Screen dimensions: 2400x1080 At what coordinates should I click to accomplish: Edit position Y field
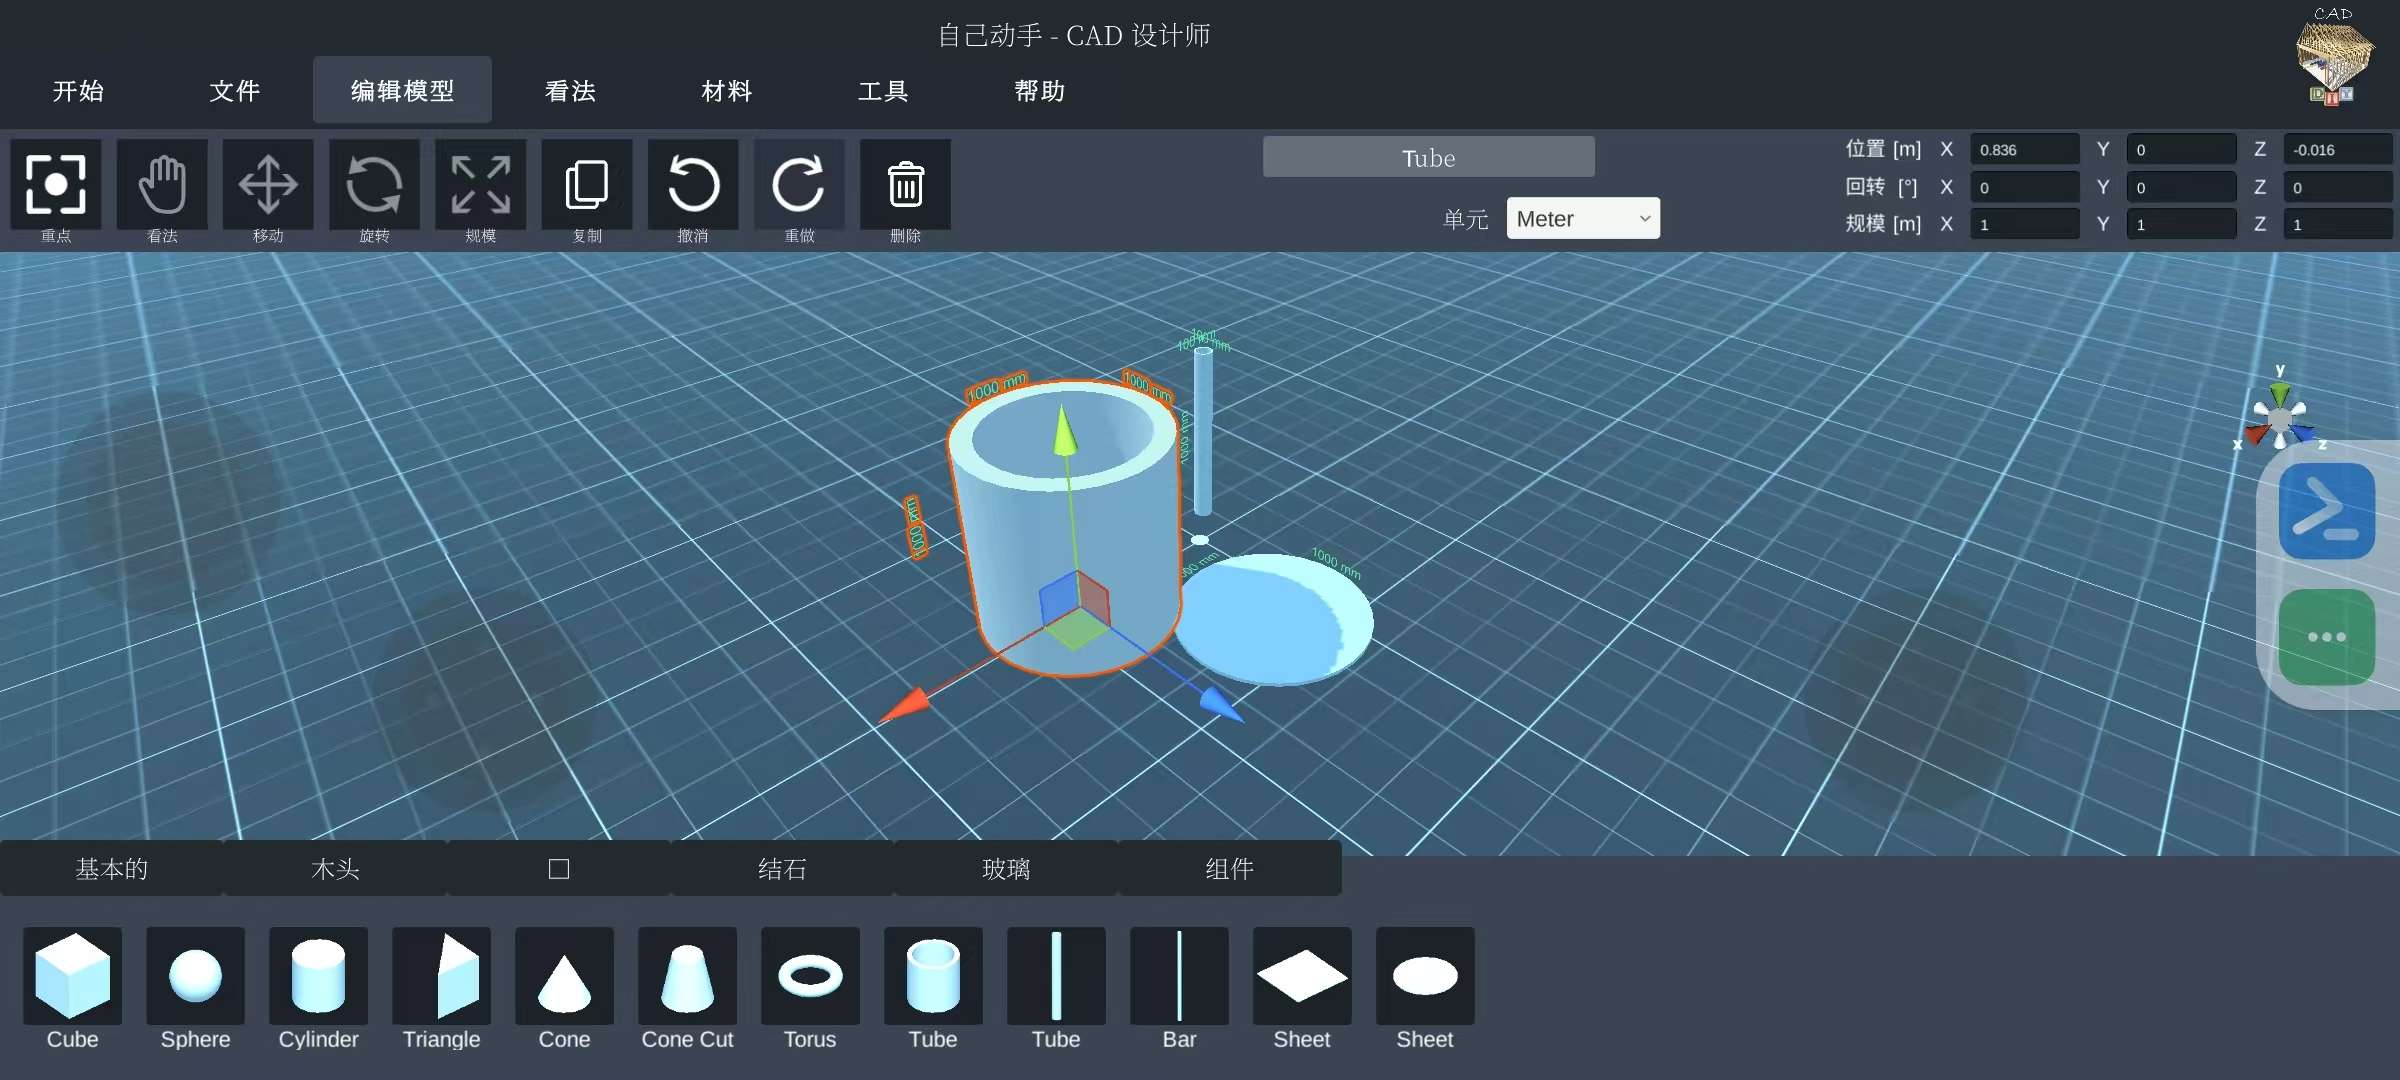2181,149
